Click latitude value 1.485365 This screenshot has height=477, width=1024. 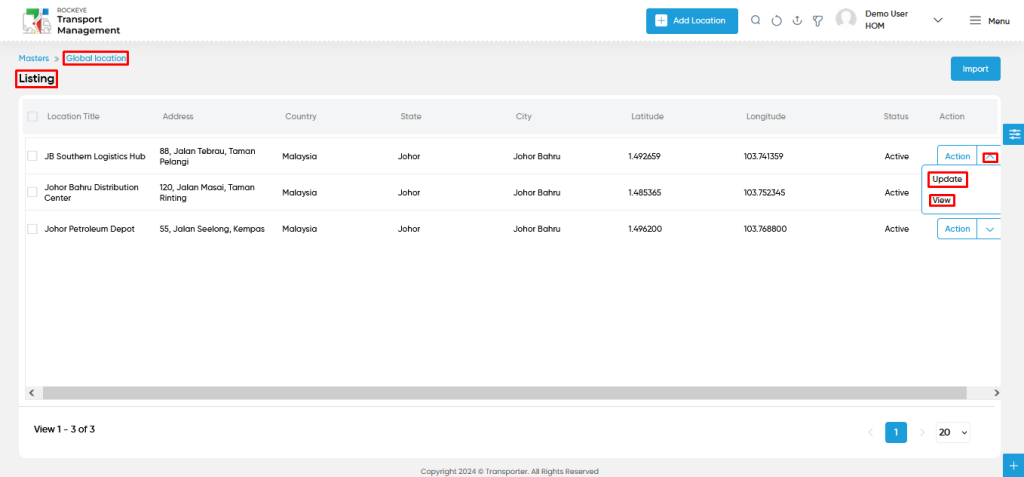point(644,192)
